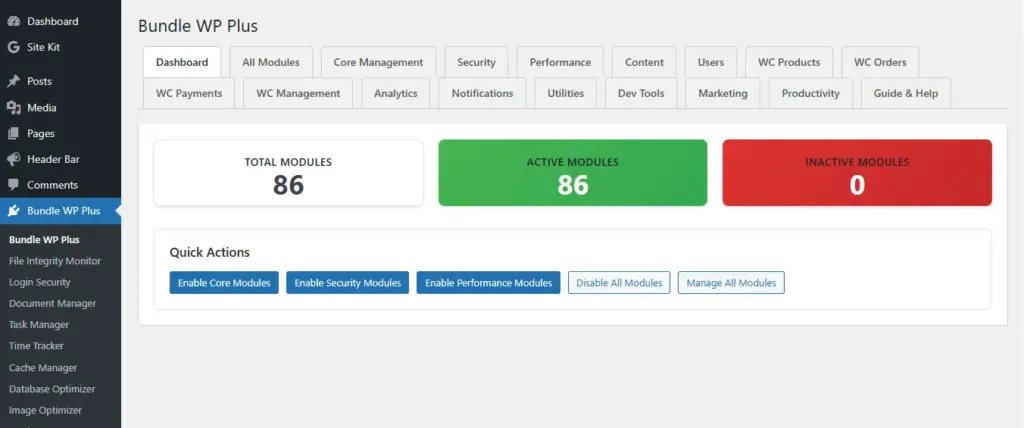Image resolution: width=1024 pixels, height=428 pixels.
Task: Click the Media icon in sidebar
Action: pos(13,107)
